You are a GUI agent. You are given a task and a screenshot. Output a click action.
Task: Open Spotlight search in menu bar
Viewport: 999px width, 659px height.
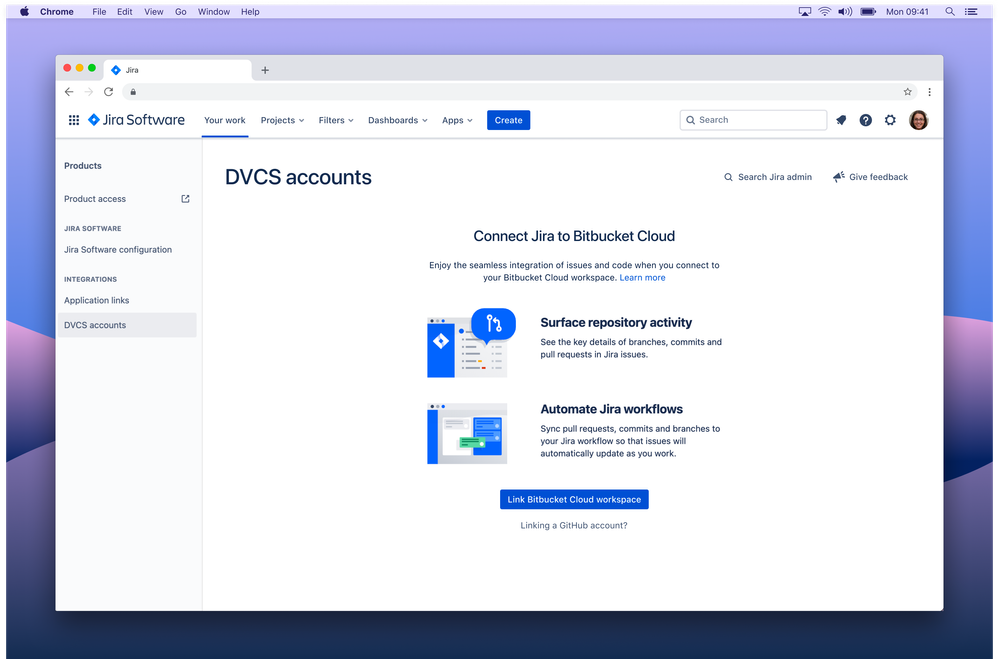(x=950, y=11)
